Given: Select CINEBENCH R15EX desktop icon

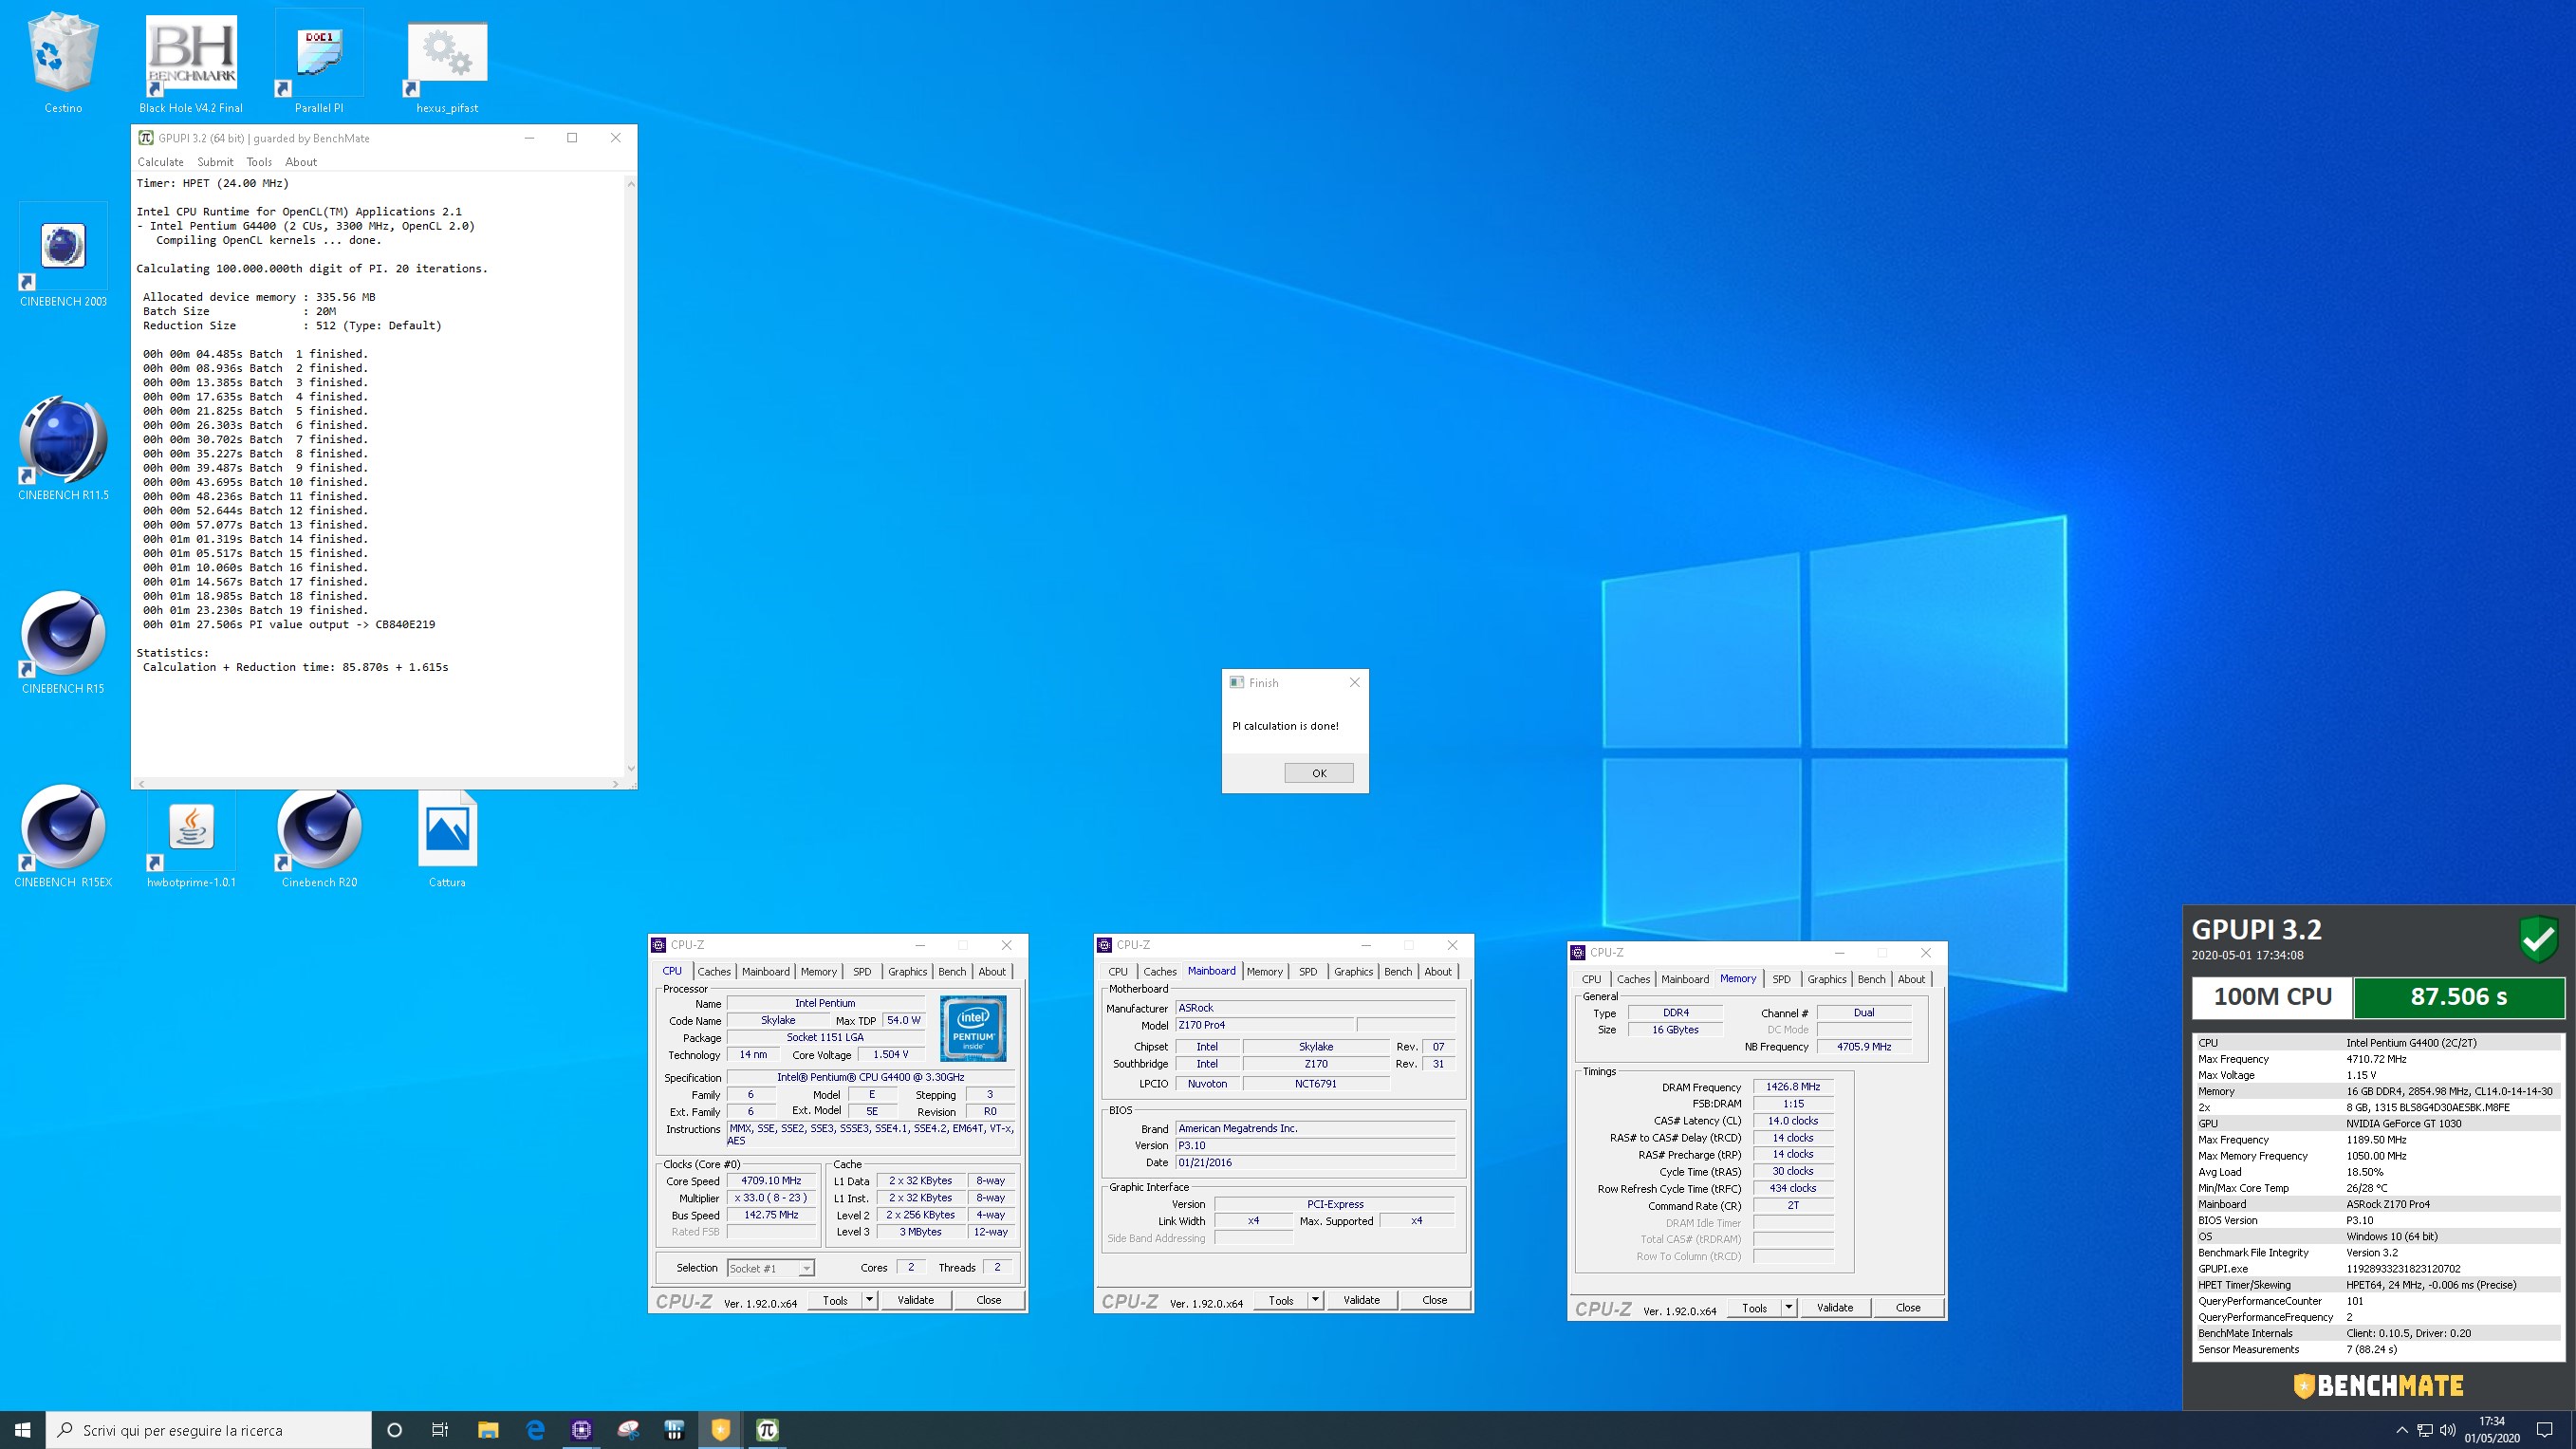Looking at the screenshot, I should 63,837.
